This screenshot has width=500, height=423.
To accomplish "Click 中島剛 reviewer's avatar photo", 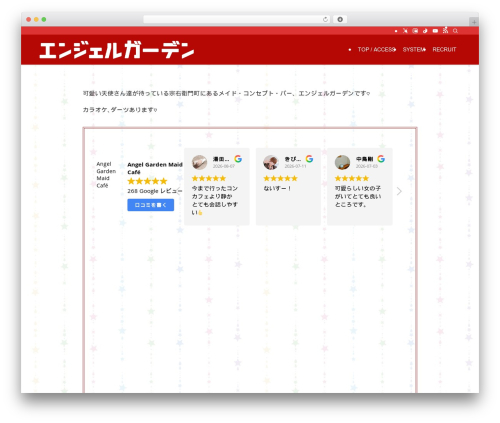I will coord(342,162).
